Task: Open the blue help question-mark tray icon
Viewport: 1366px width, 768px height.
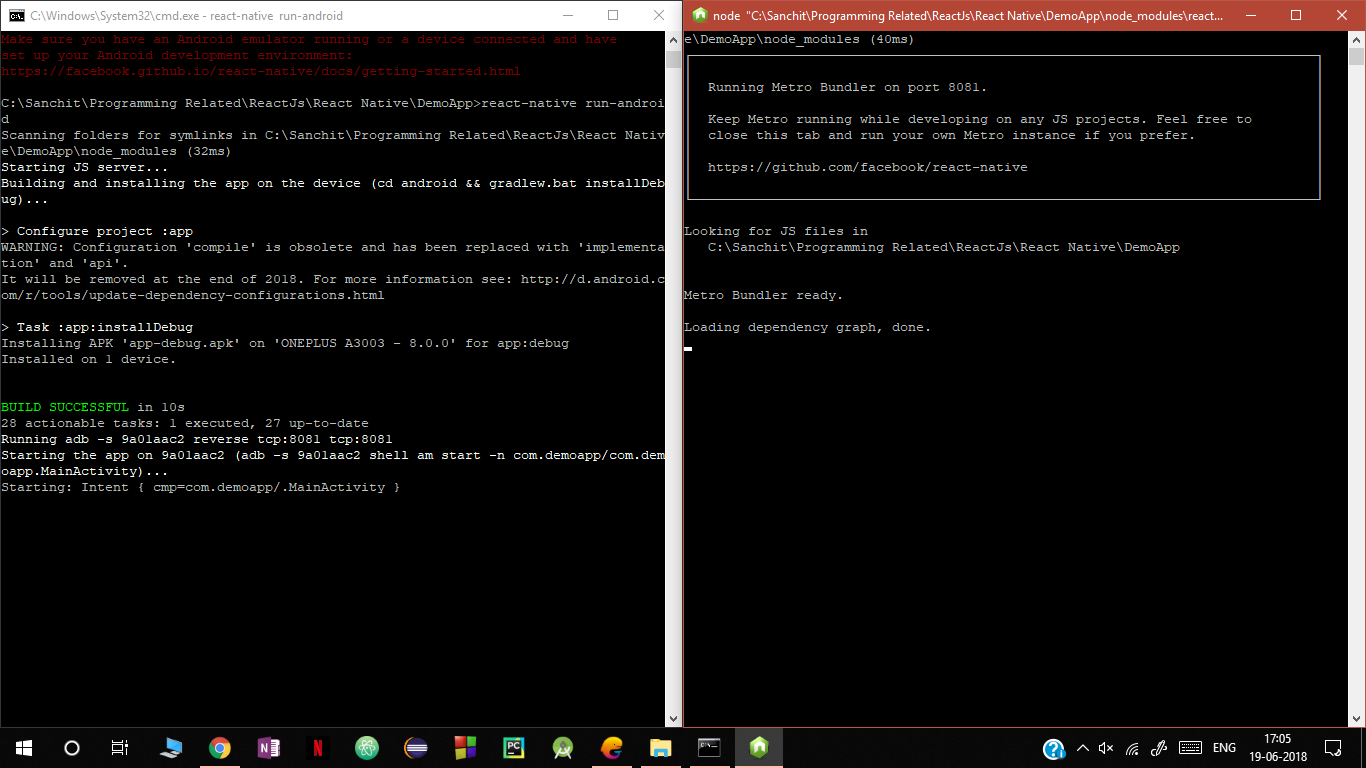Action: [1053, 748]
